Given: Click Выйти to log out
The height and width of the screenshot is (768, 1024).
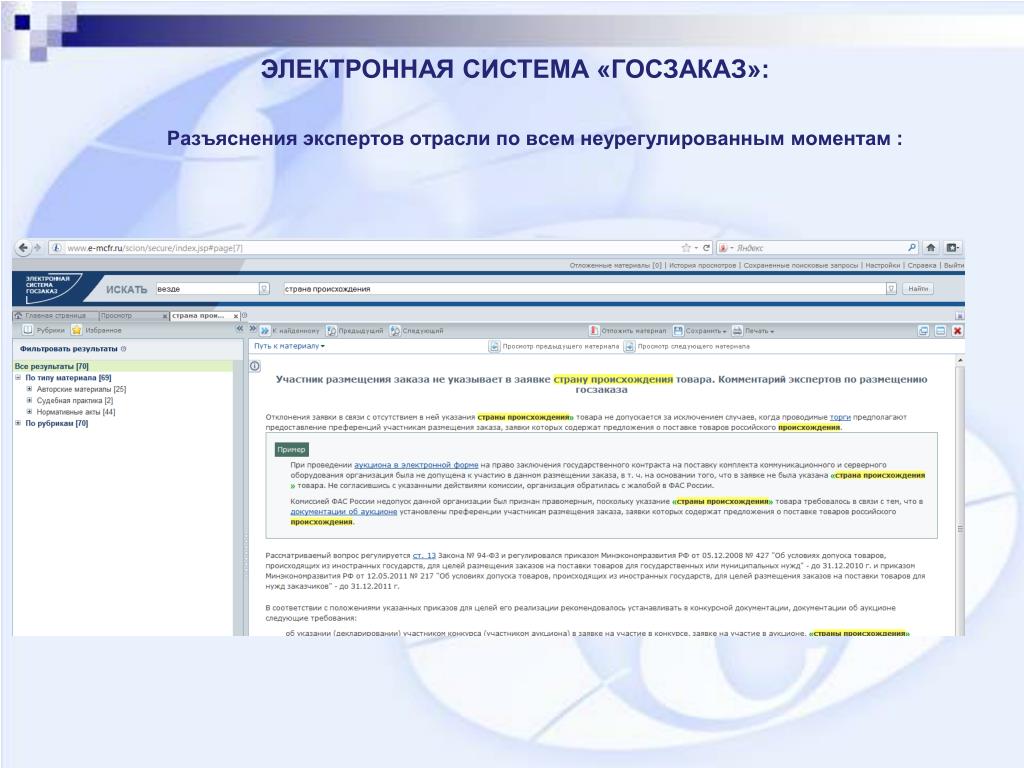Looking at the screenshot, I should click(x=953, y=266).
